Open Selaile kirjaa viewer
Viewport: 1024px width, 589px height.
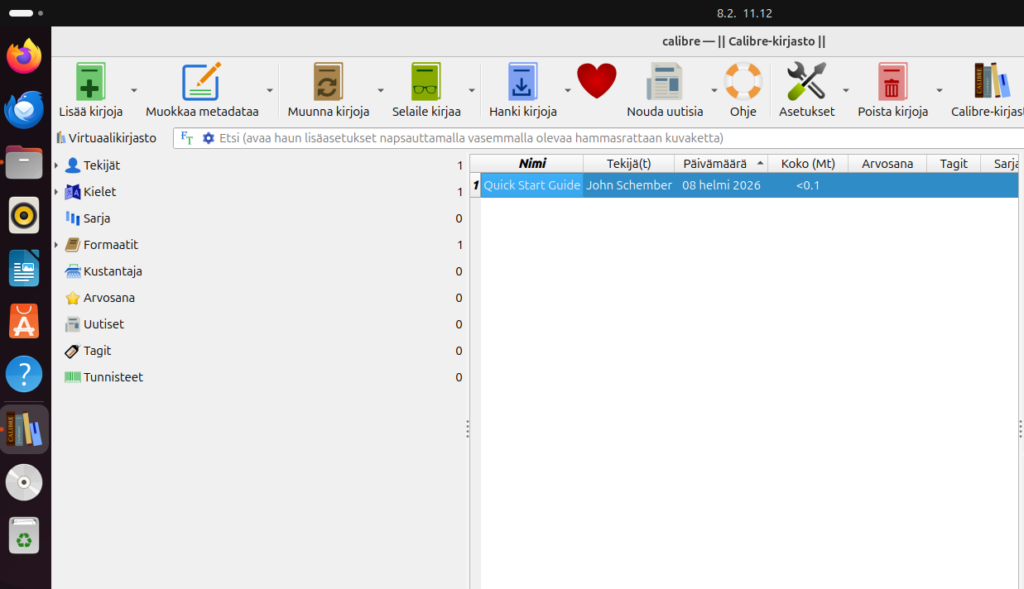tap(426, 82)
